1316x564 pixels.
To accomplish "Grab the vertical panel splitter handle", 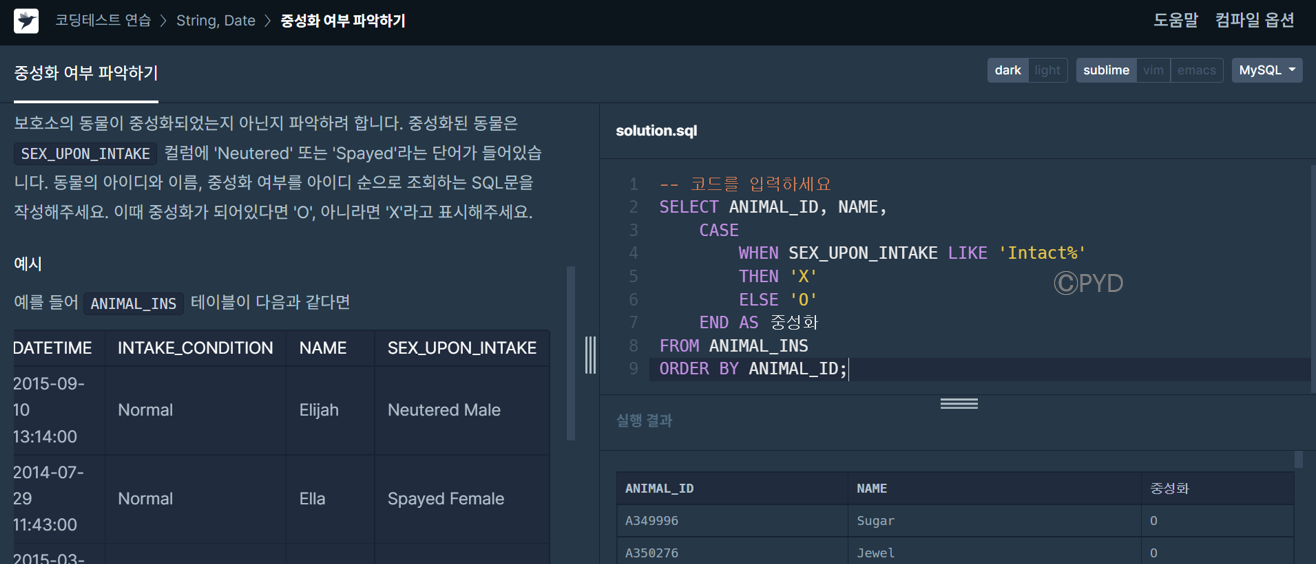I will pos(590,355).
